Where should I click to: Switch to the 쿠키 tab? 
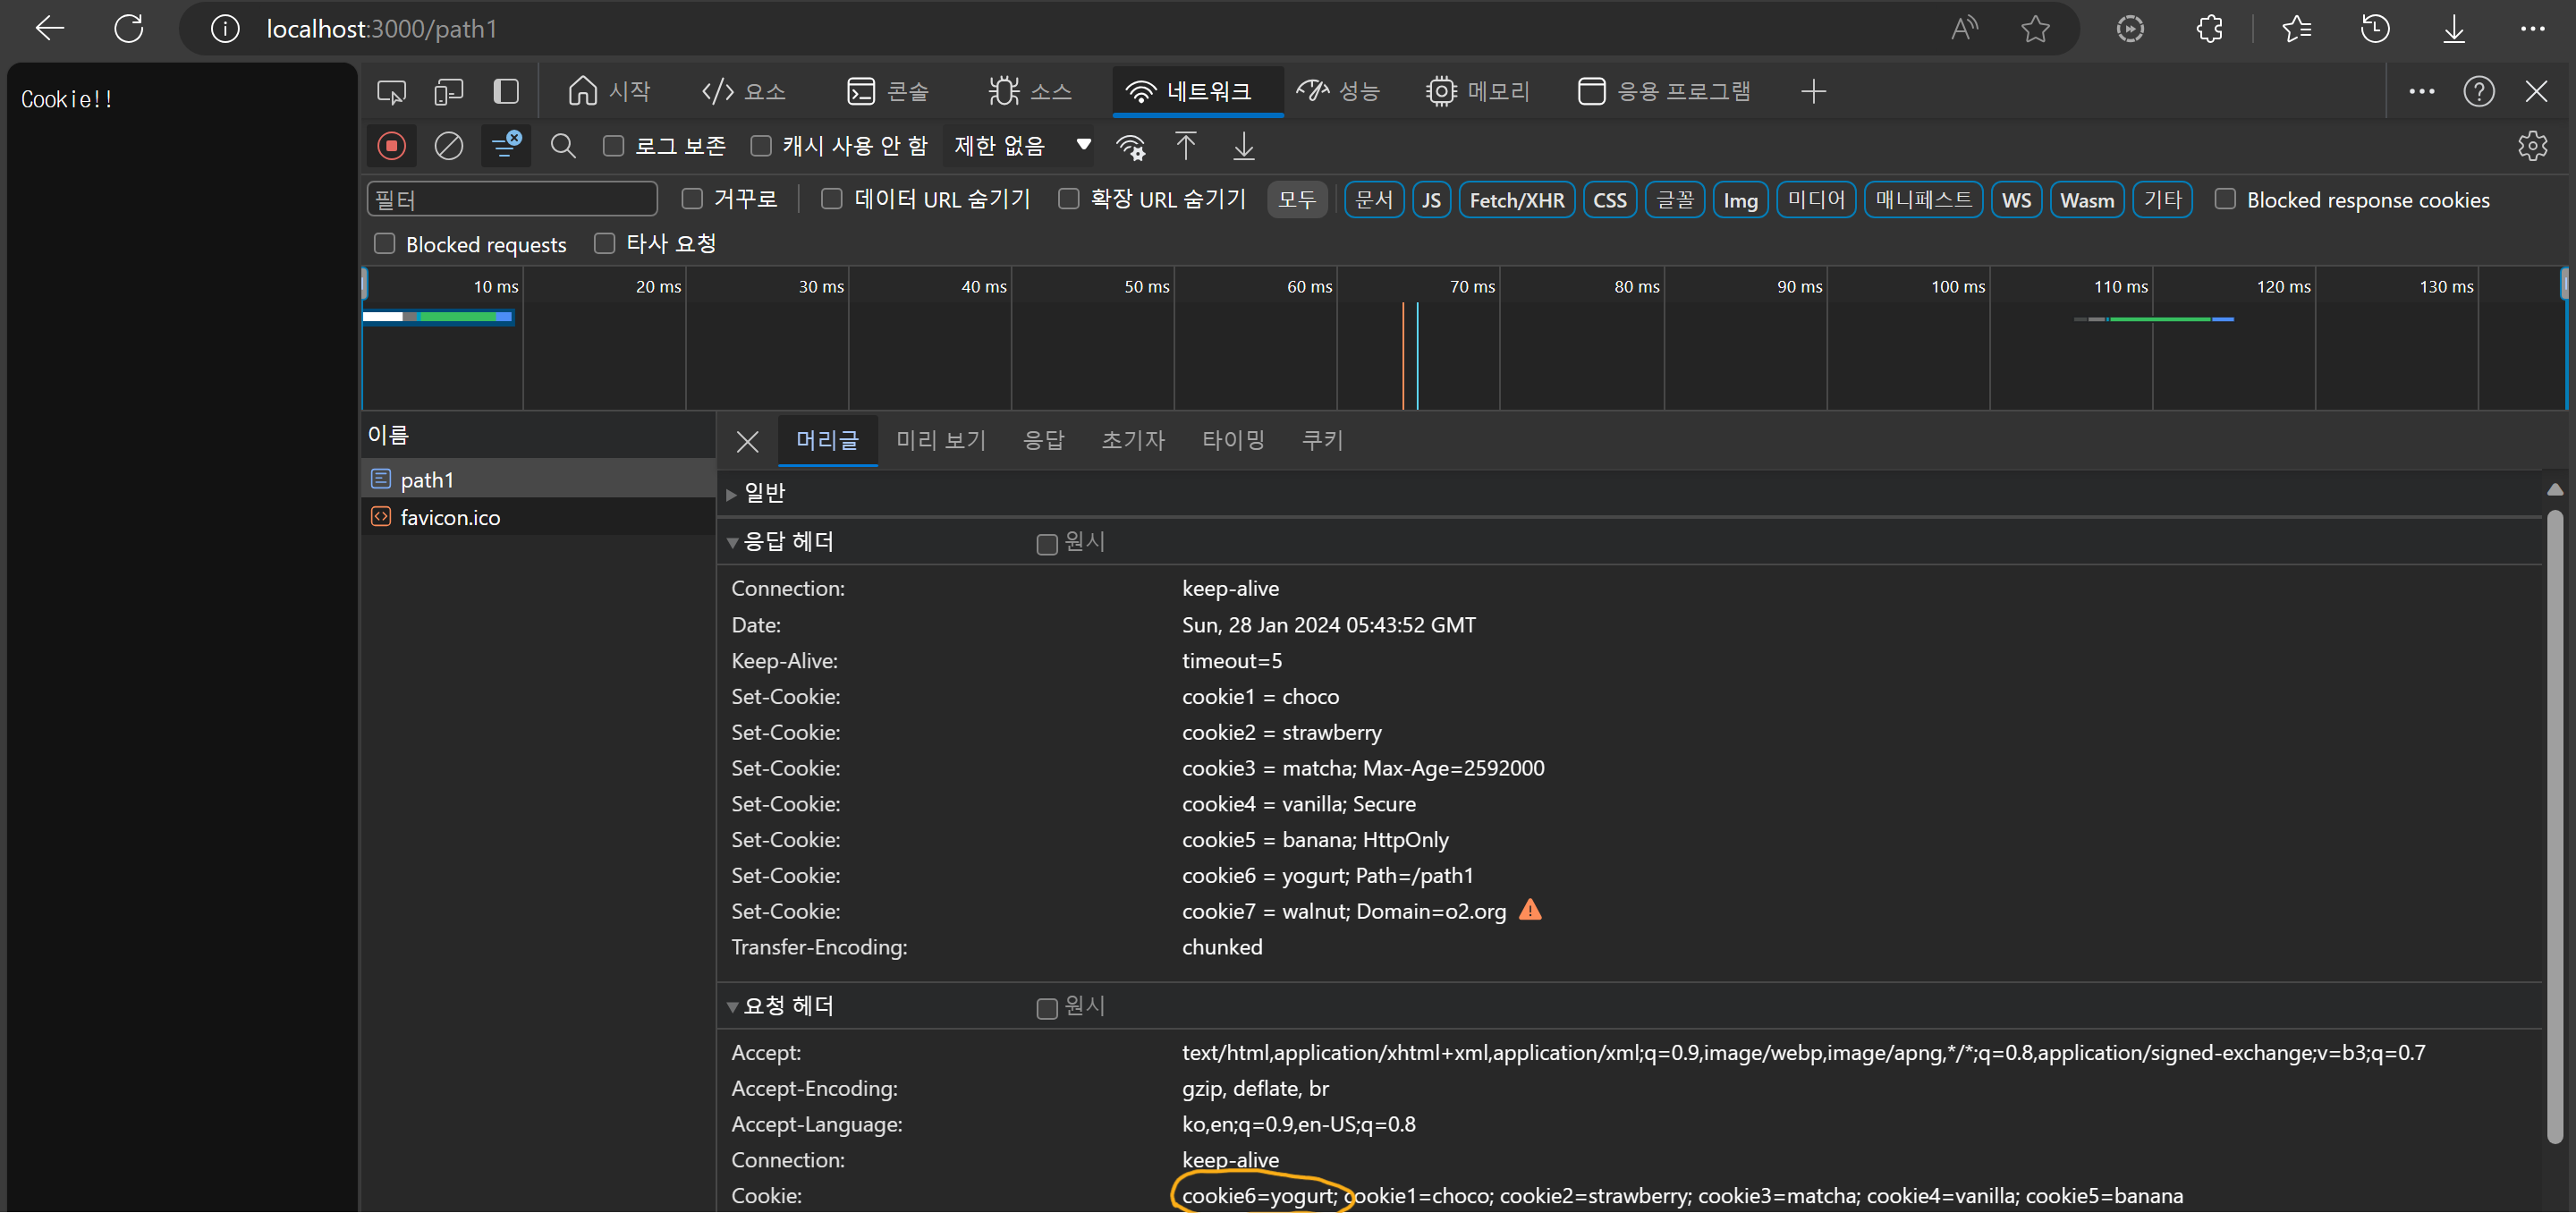point(1321,440)
